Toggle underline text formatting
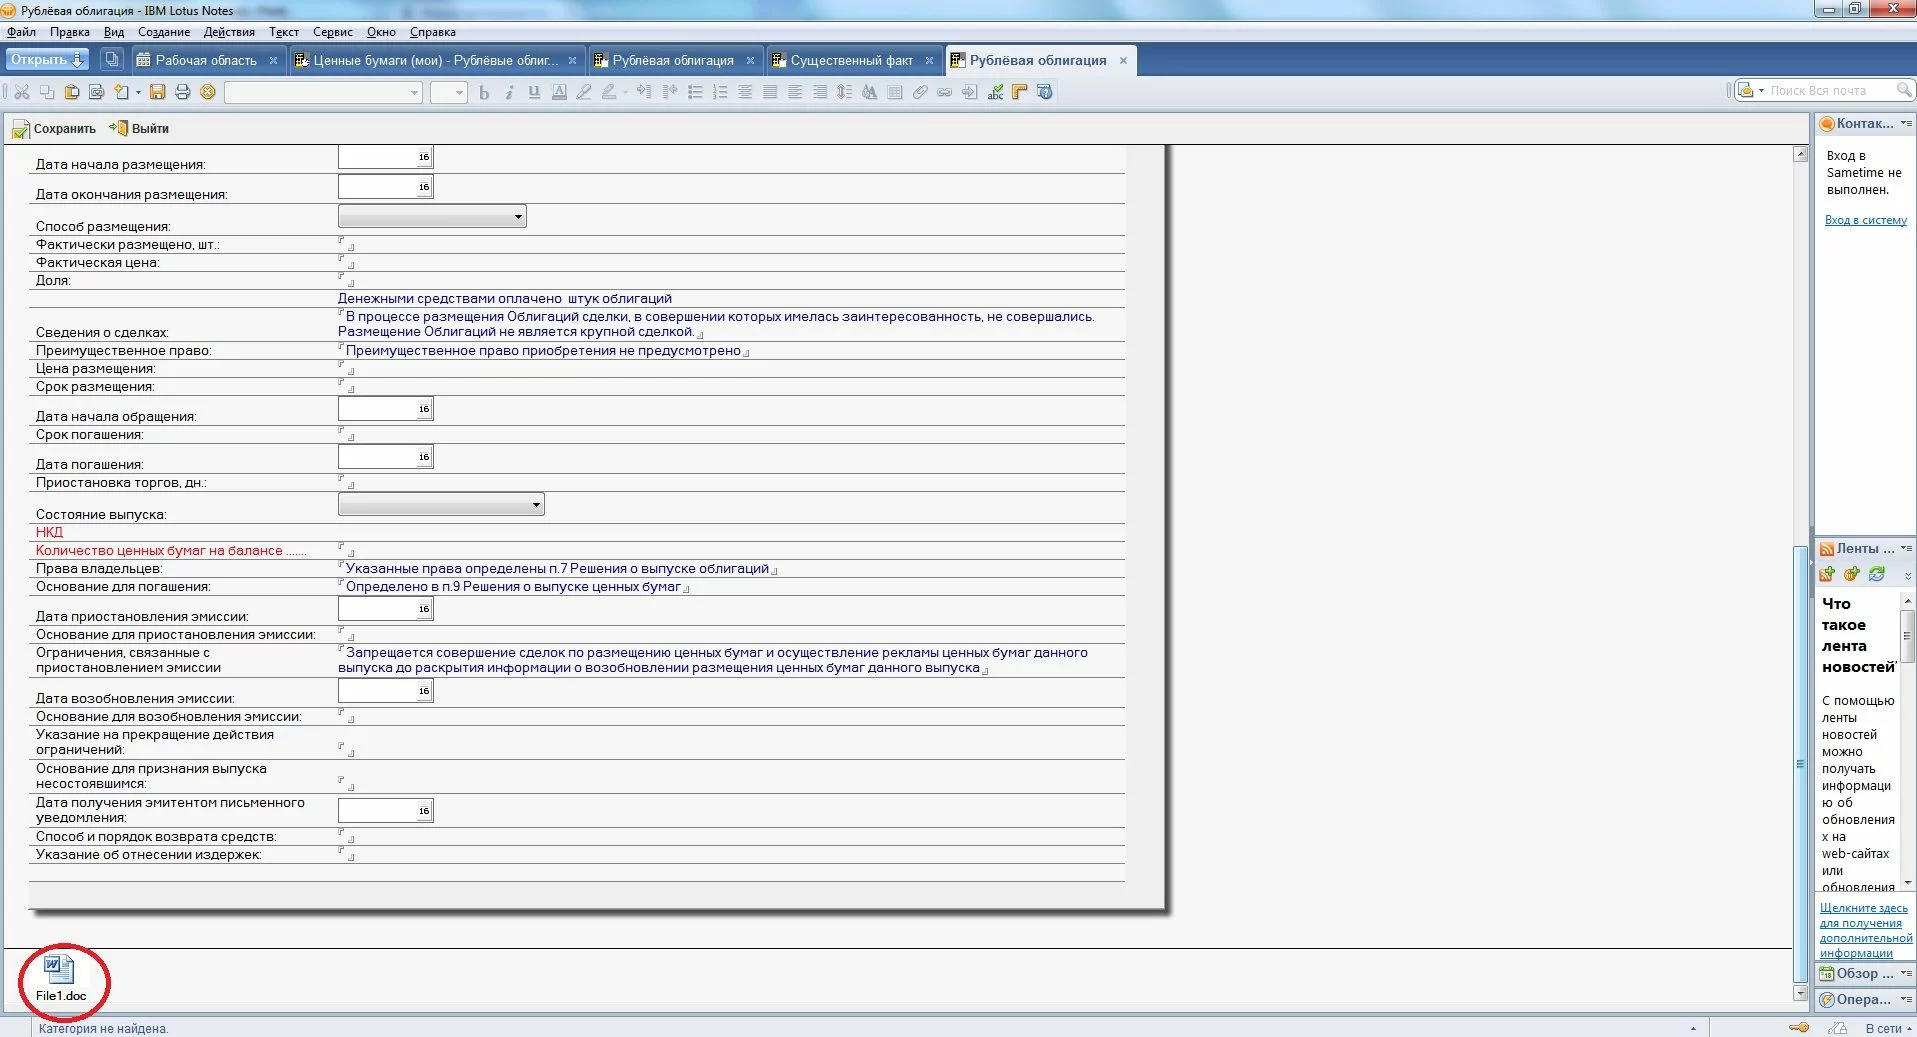The image size is (1917, 1037). click(x=534, y=92)
